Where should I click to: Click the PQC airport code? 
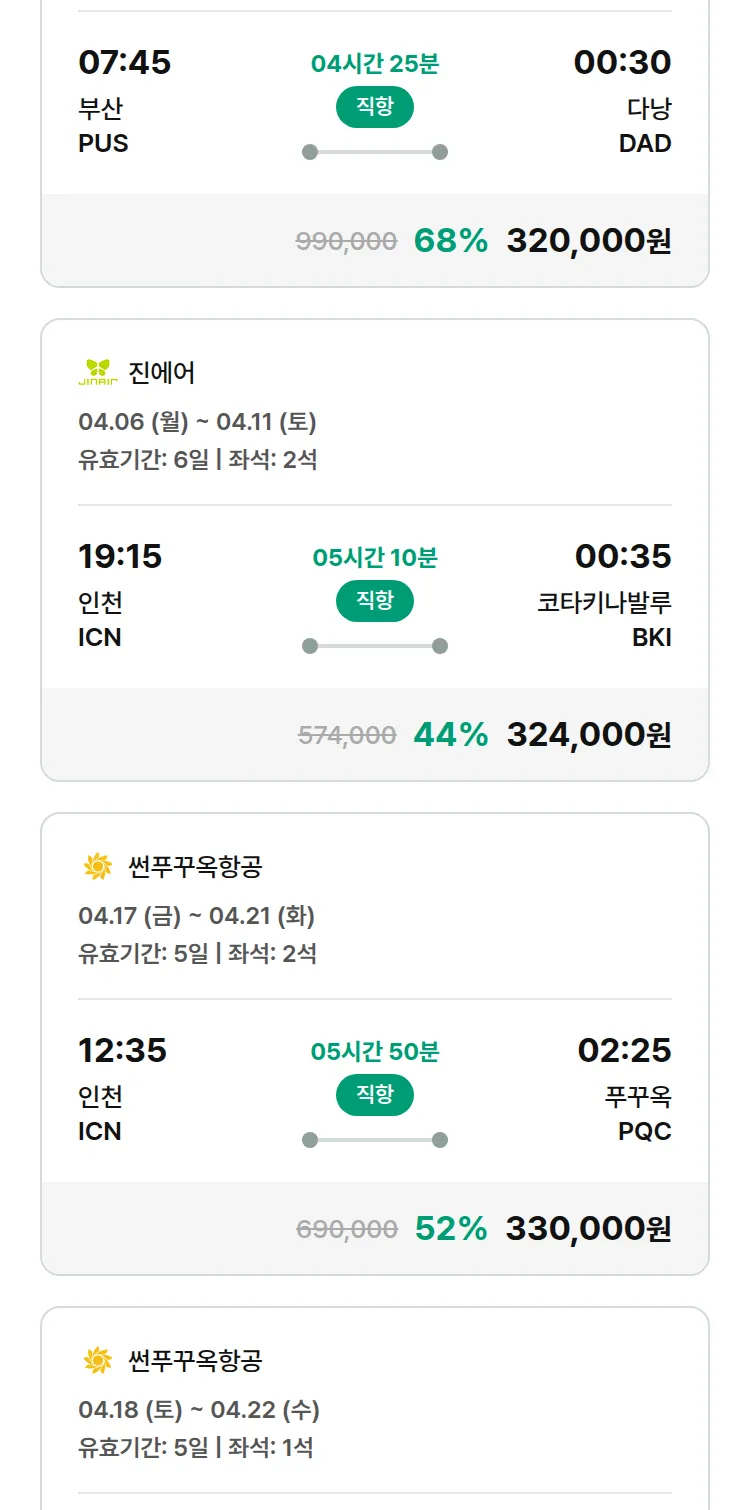click(645, 1131)
